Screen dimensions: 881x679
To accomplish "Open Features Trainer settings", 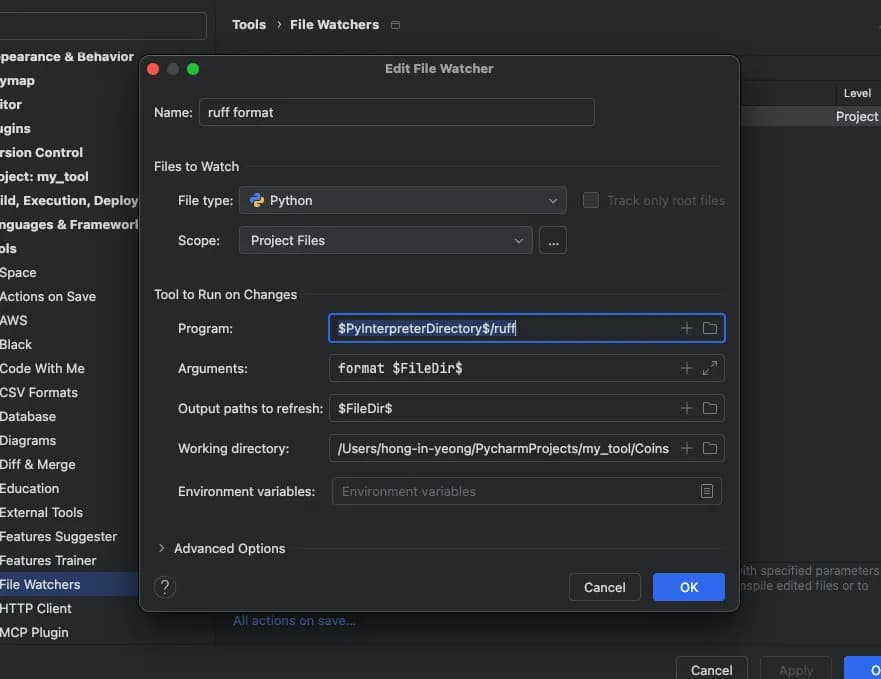I will [48, 560].
